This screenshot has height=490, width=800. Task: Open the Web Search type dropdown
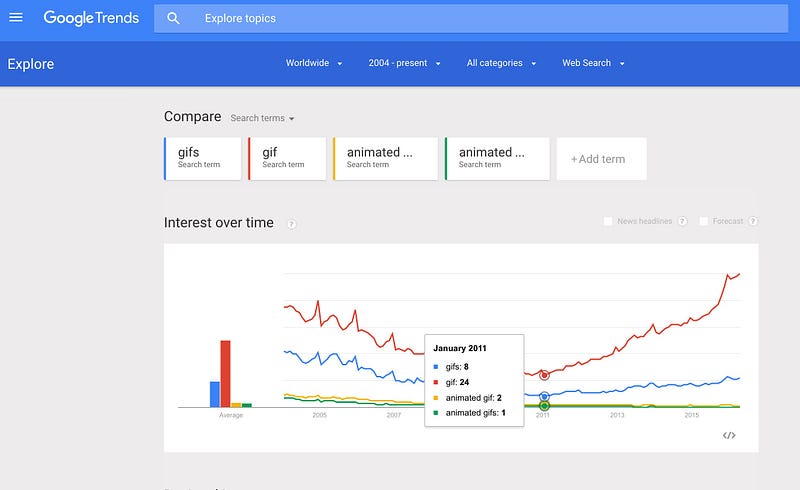[x=593, y=63]
